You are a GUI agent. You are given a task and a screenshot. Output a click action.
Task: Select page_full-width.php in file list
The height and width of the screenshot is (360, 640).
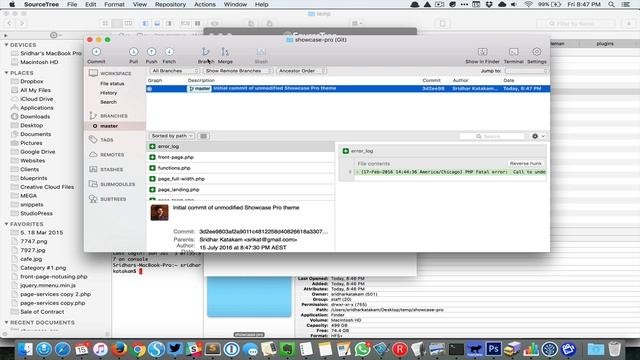240,179
